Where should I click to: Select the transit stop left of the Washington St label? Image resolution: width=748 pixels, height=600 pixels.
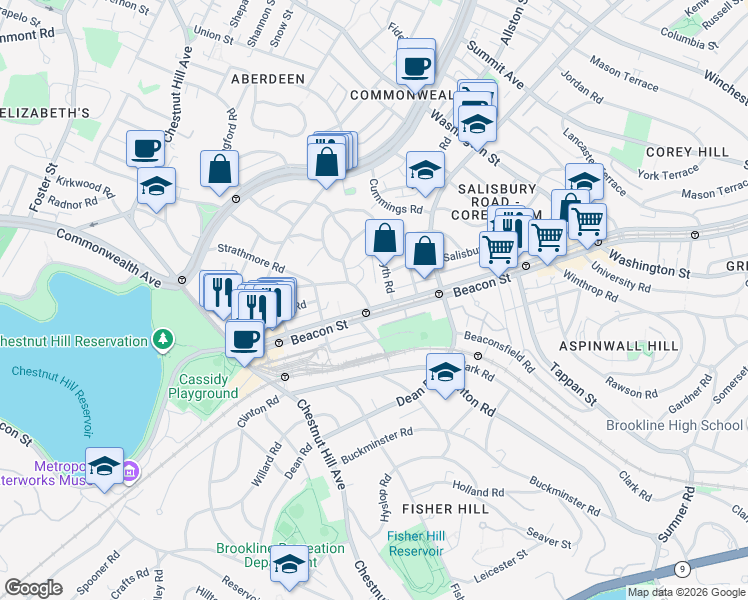pos(598,242)
